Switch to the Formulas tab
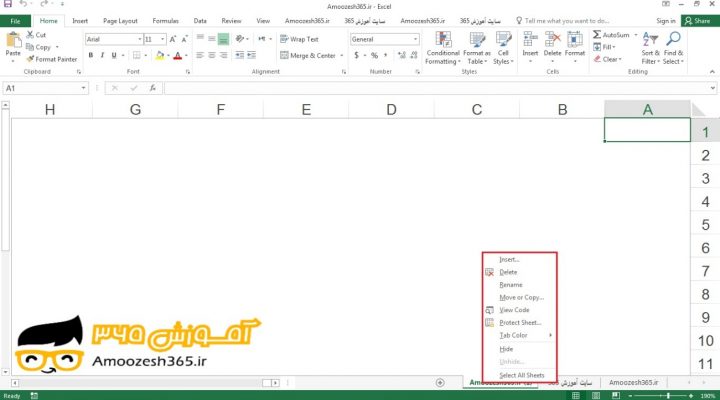720x400 pixels. (x=165, y=21)
